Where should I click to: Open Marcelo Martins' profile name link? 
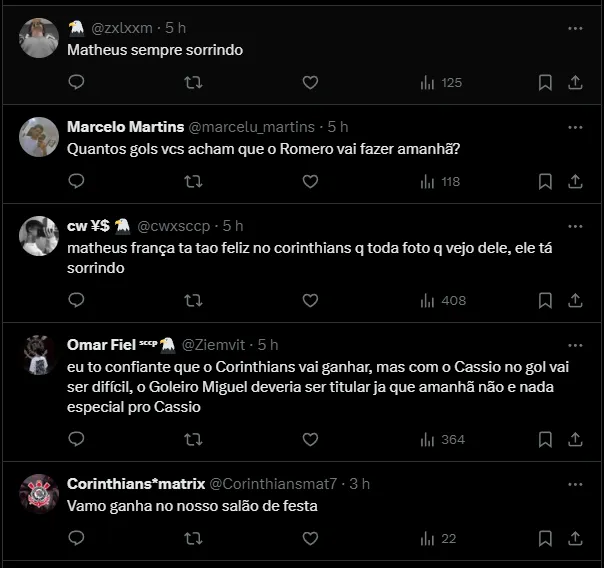coord(125,127)
